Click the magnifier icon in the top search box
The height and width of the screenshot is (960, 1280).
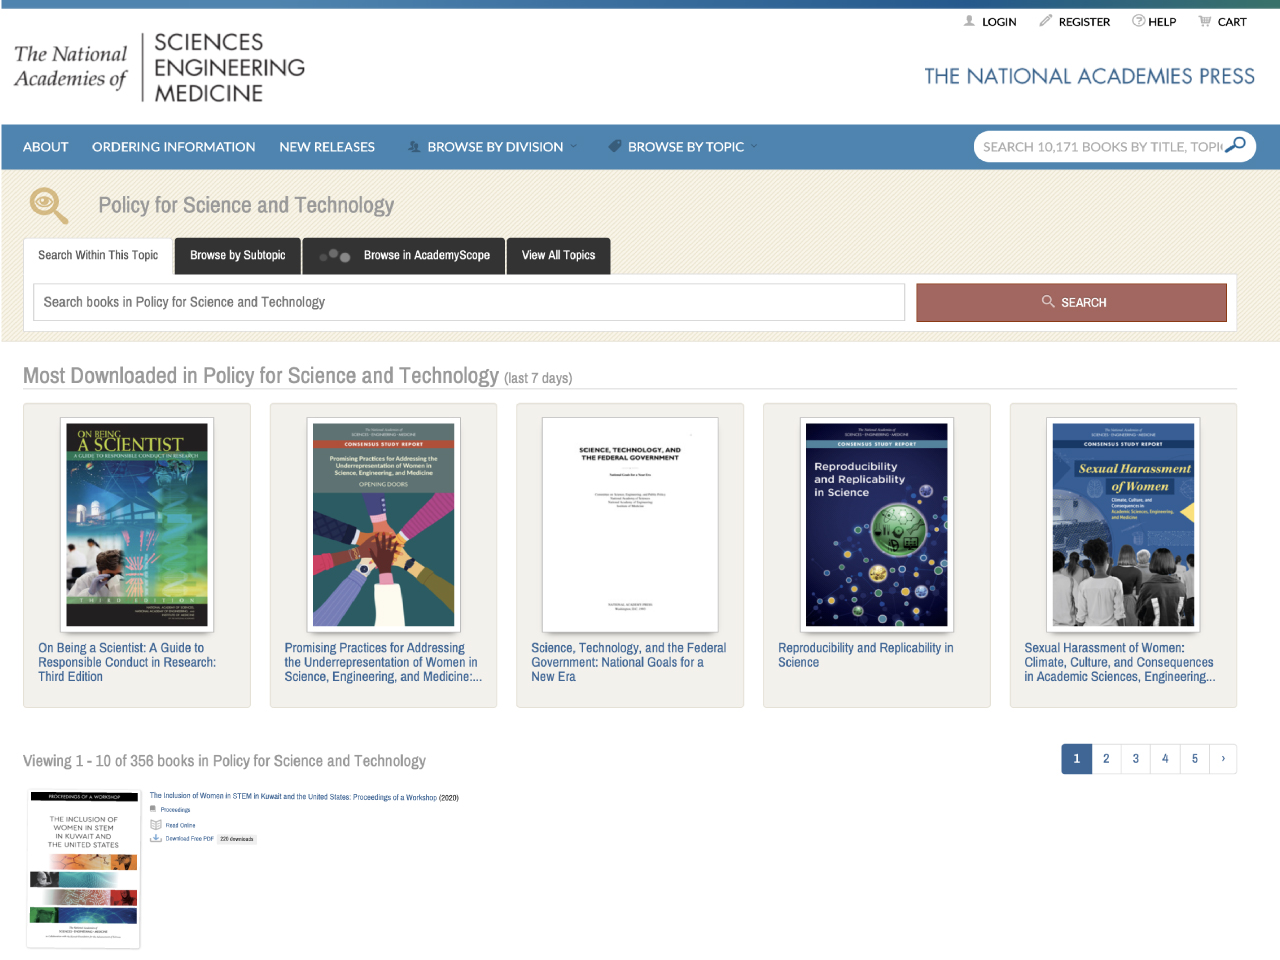click(x=1235, y=146)
